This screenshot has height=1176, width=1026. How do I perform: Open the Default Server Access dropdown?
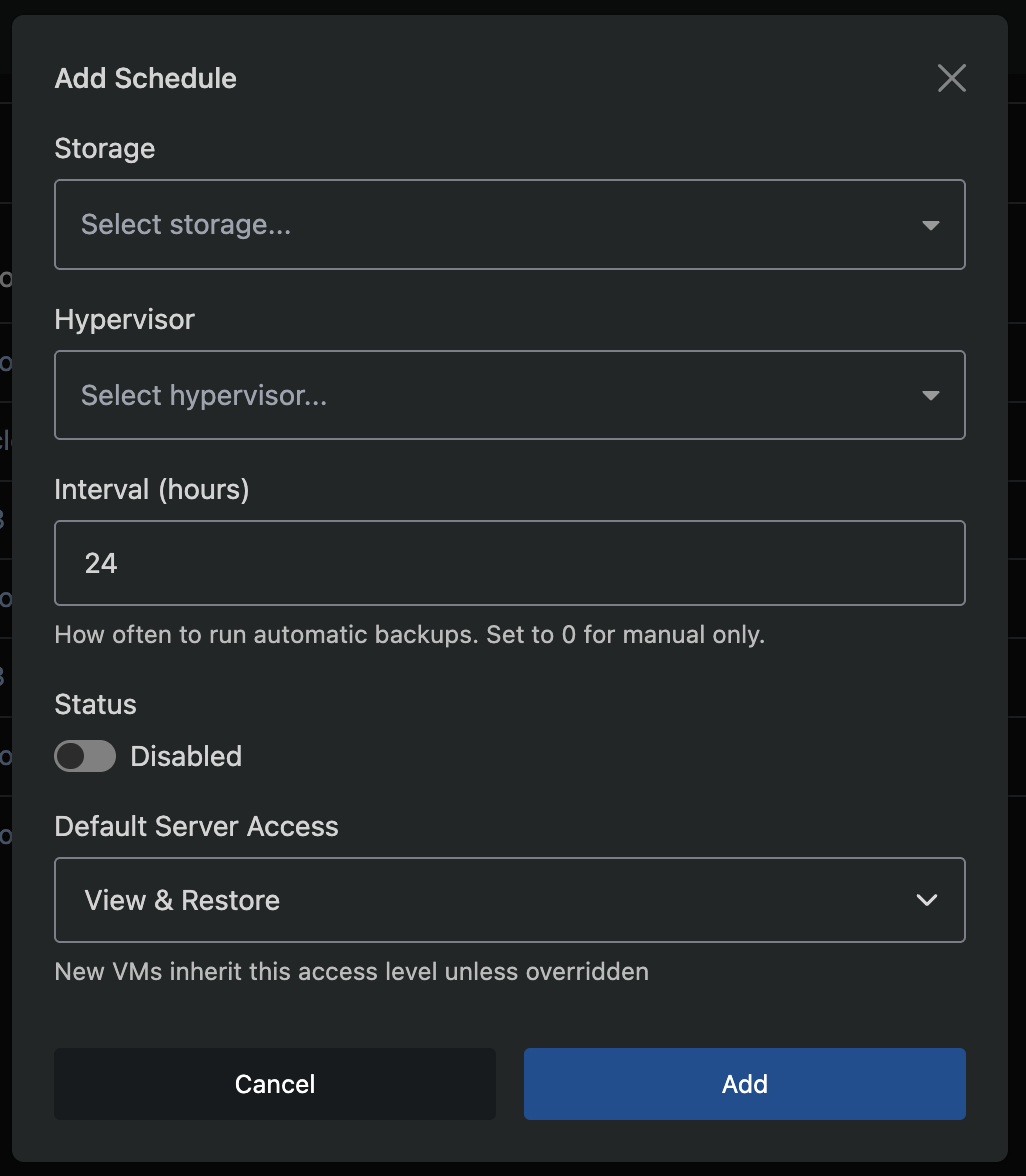pos(510,900)
